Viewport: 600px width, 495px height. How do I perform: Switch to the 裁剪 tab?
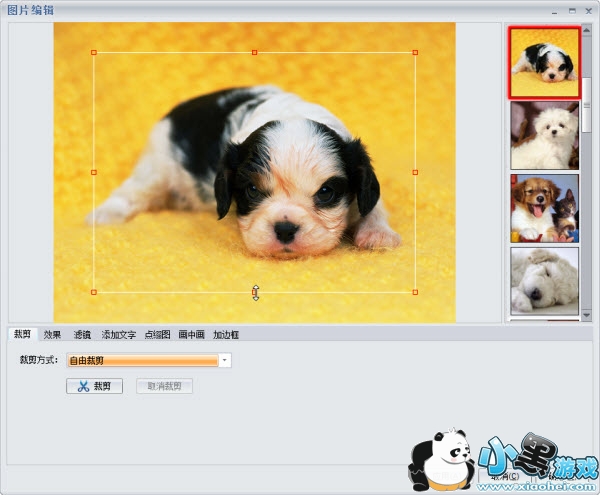pos(22,334)
